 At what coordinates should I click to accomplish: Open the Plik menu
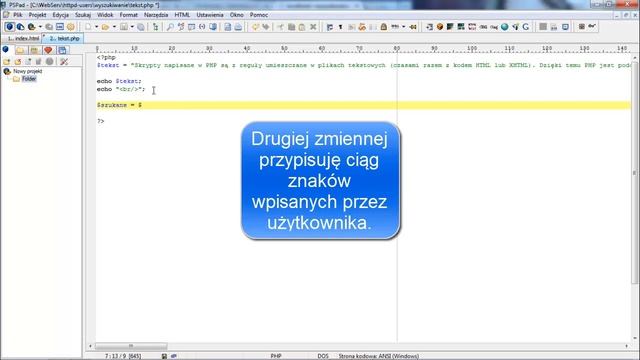click(18, 15)
